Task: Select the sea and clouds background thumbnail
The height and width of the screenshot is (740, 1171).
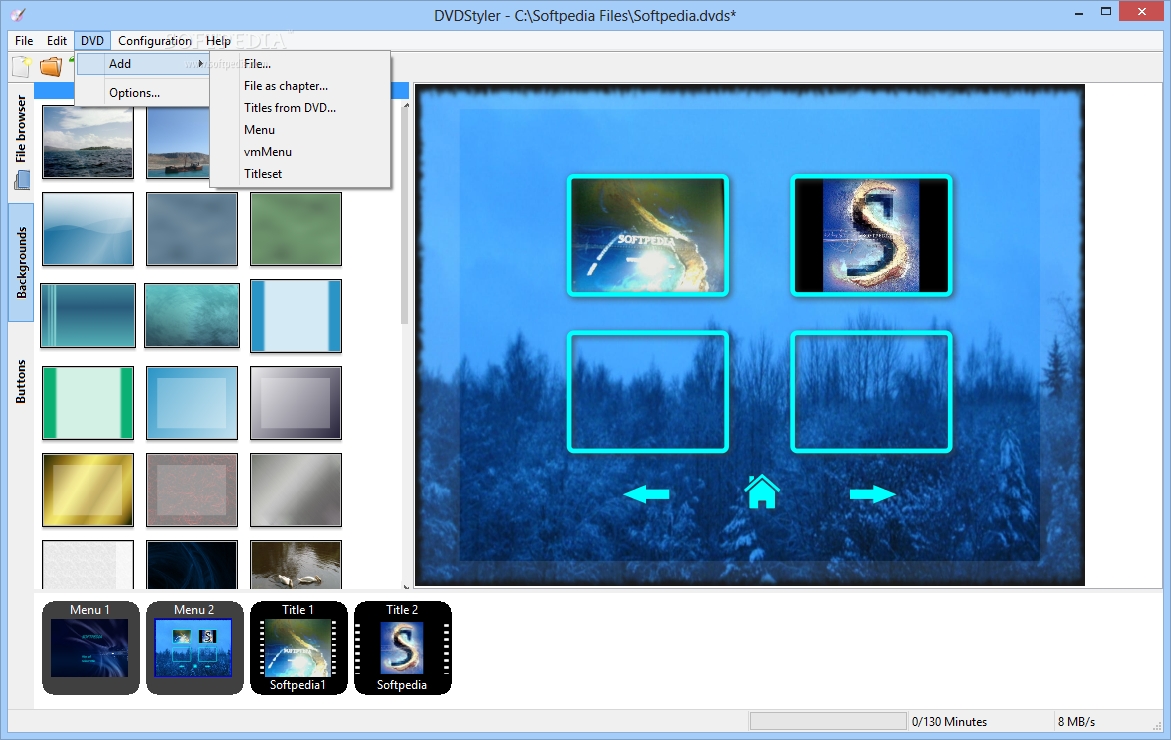Action: 88,142
